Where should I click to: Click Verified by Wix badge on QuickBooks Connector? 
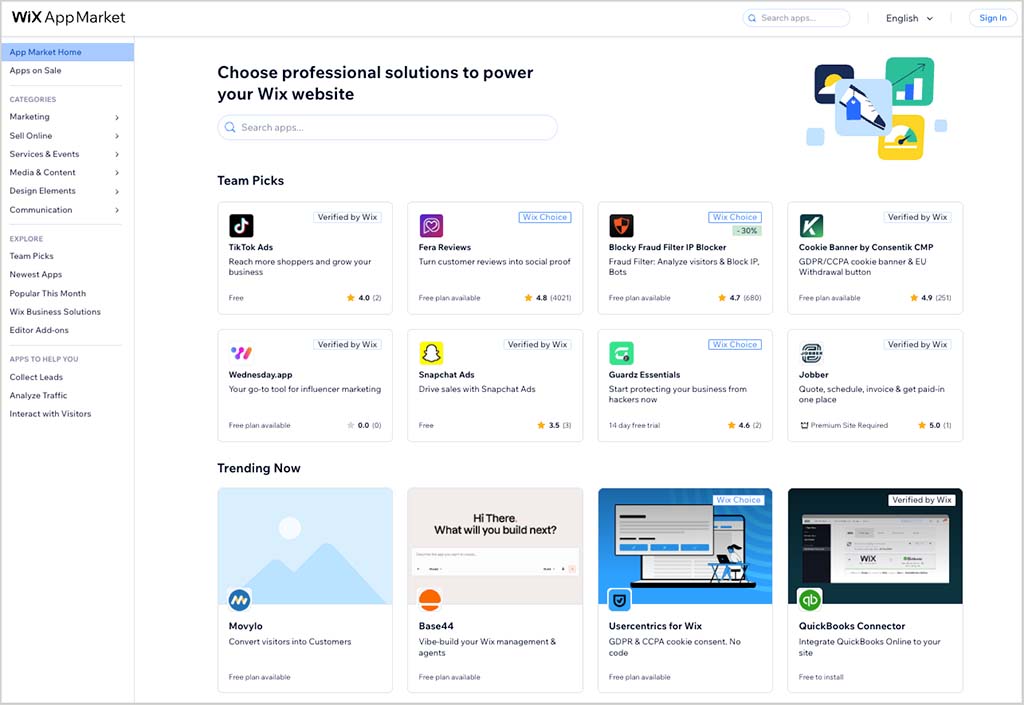[921, 500]
